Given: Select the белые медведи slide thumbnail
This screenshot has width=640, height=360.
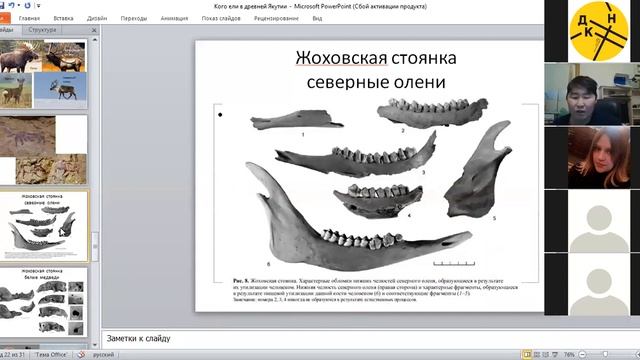Looking at the screenshot, I should [43, 302].
